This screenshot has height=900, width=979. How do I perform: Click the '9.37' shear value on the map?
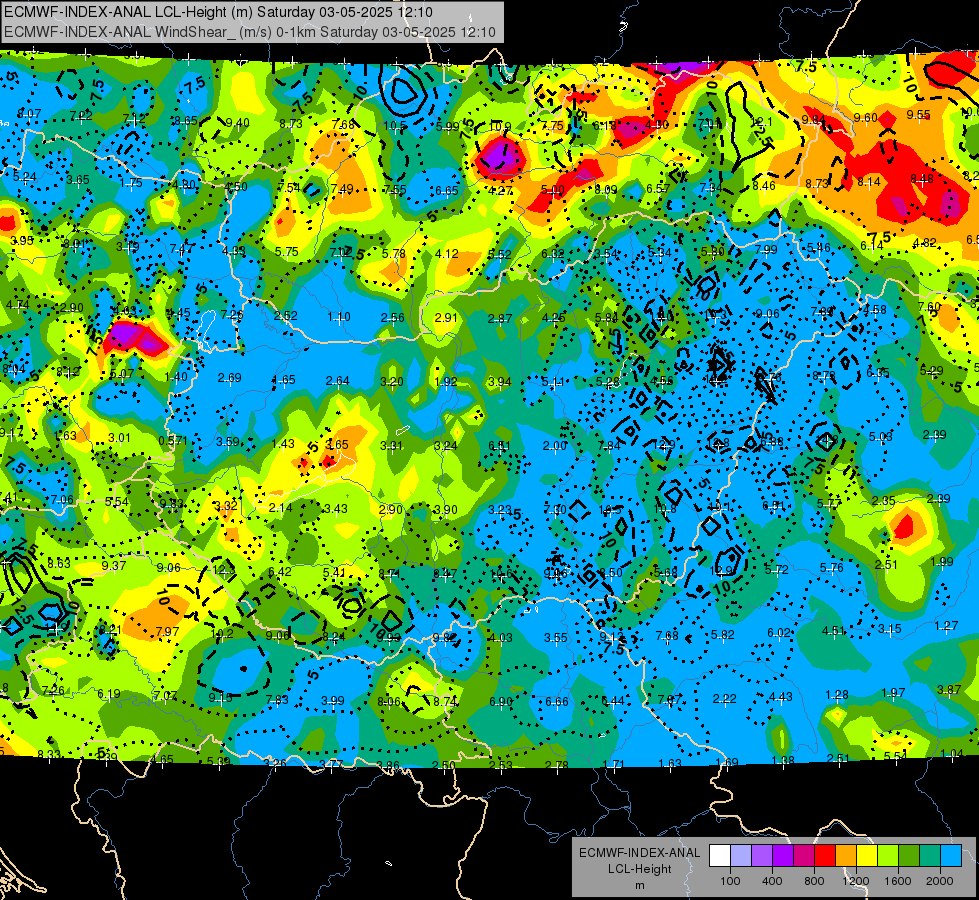pos(114,565)
